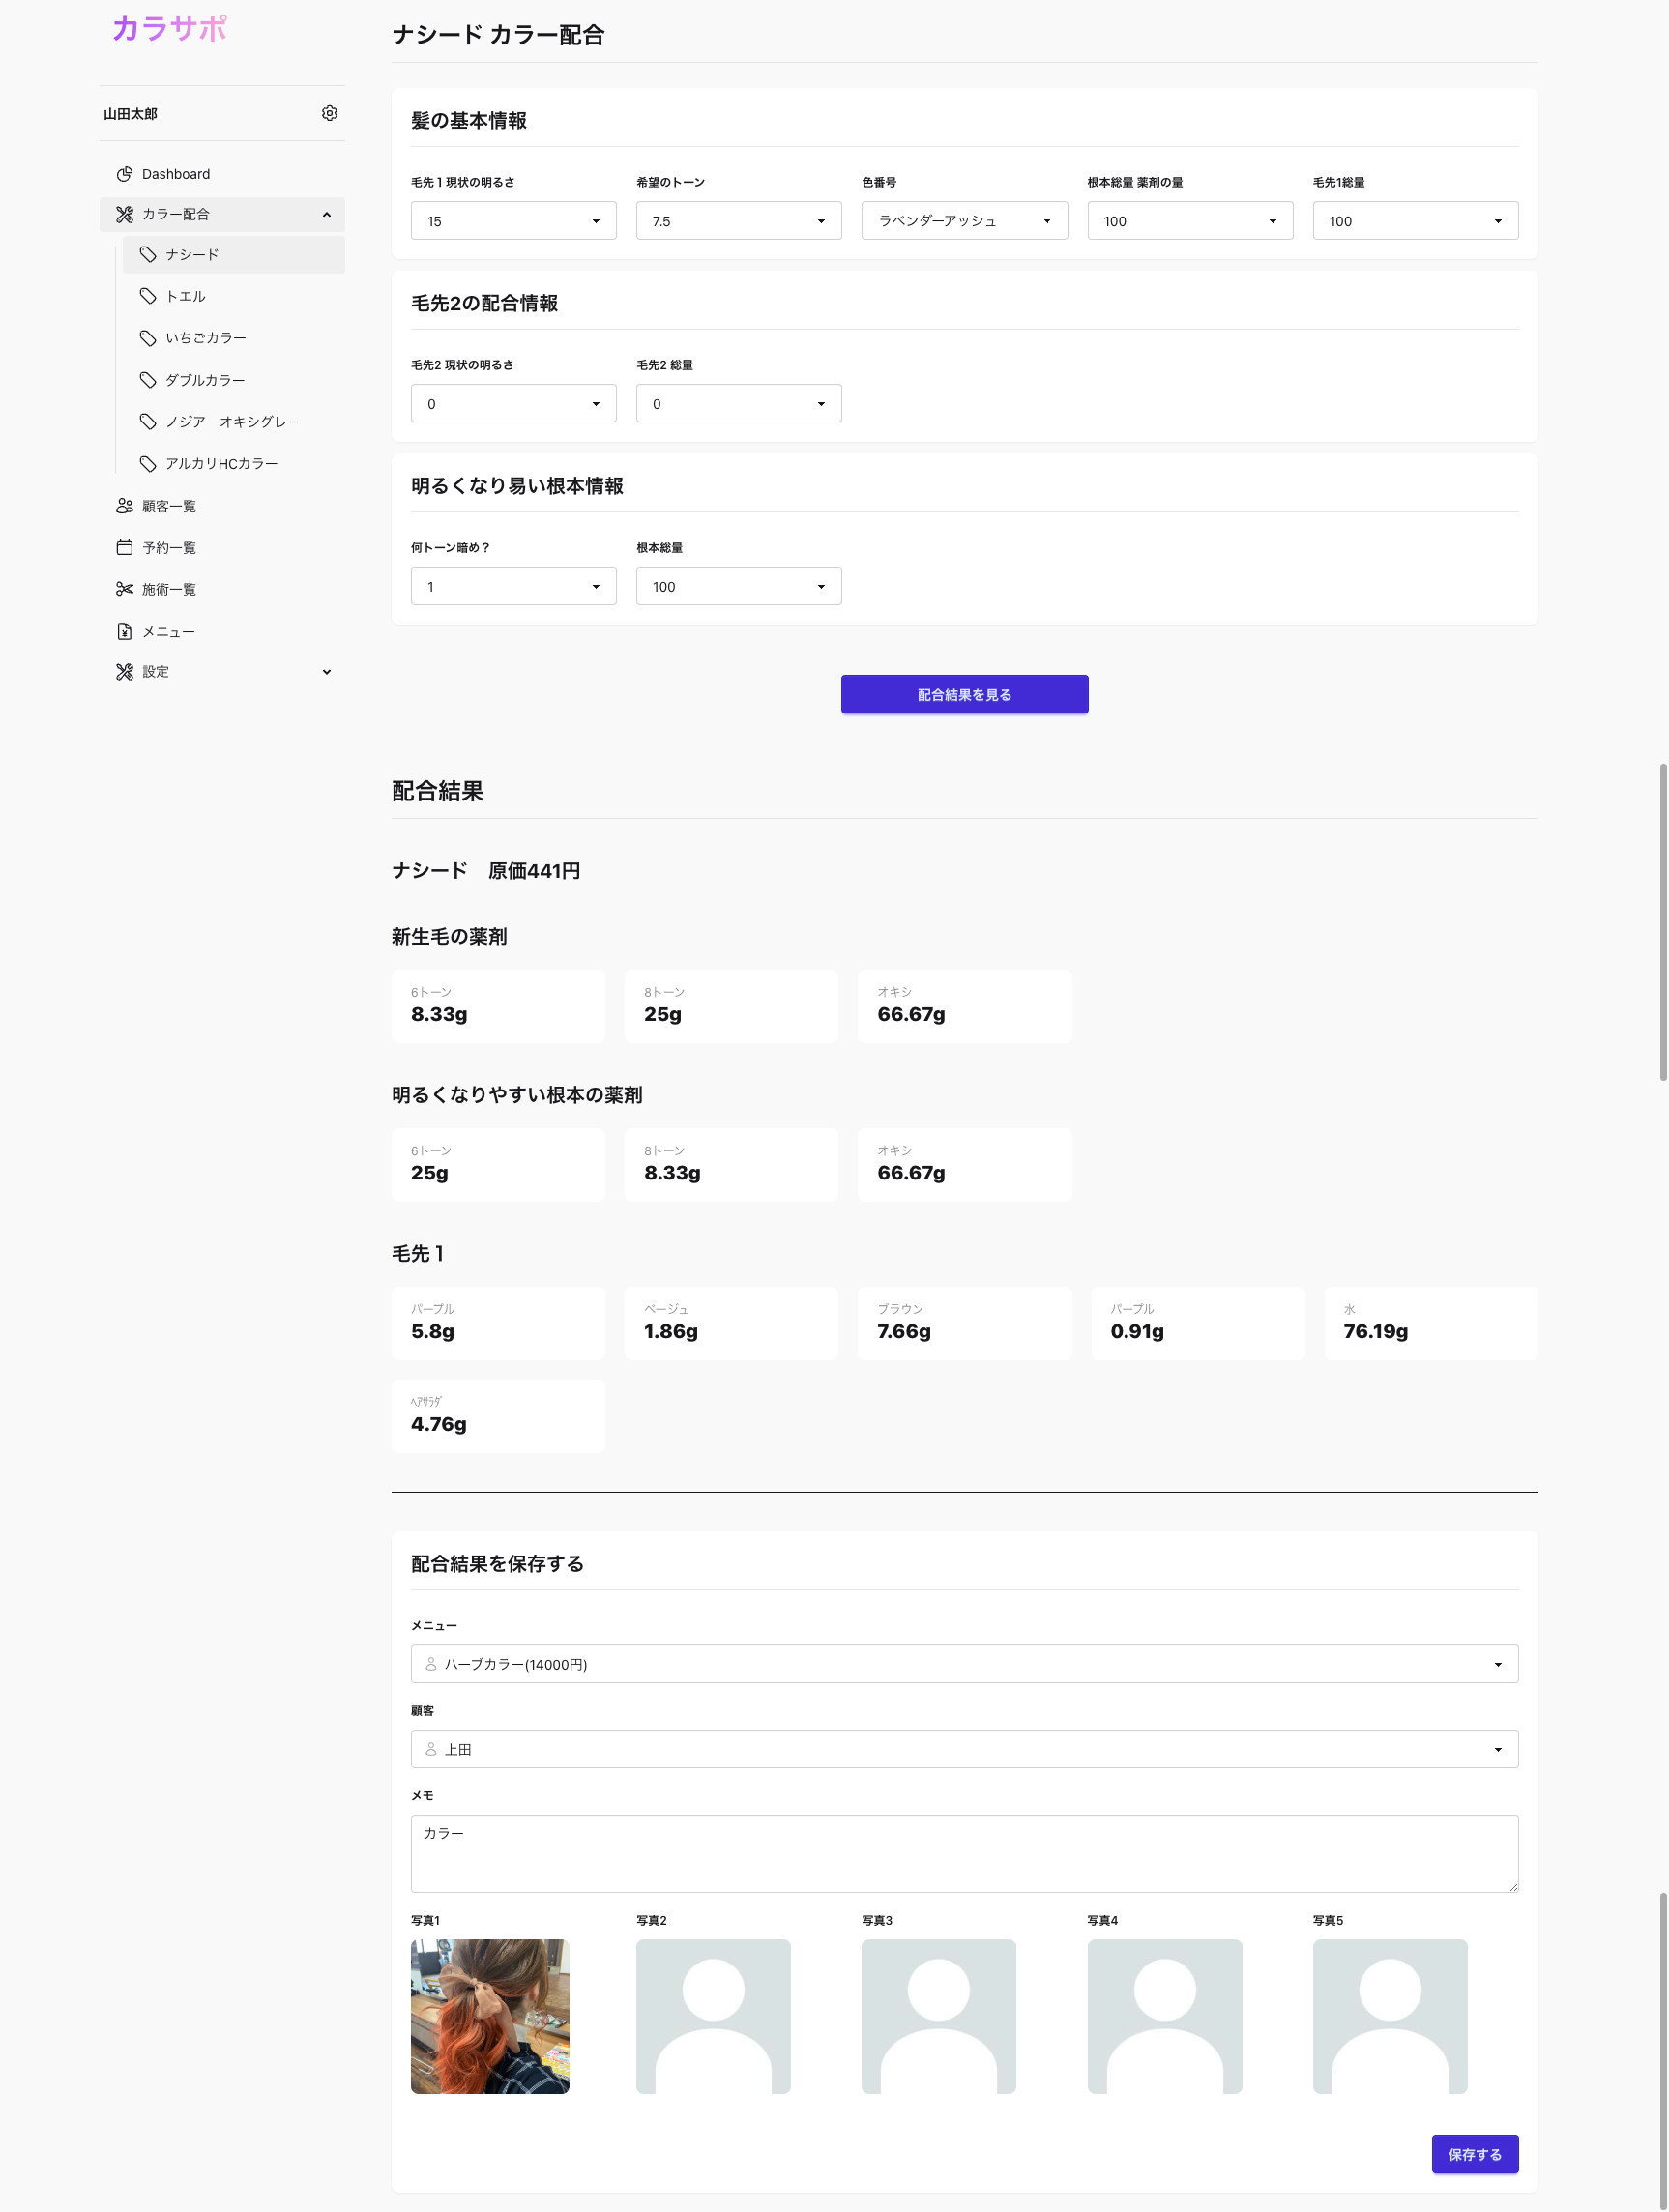Open 毛先2 総量 dropdown
The width and height of the screenshot is (1669, 2212).
[739, 404]
